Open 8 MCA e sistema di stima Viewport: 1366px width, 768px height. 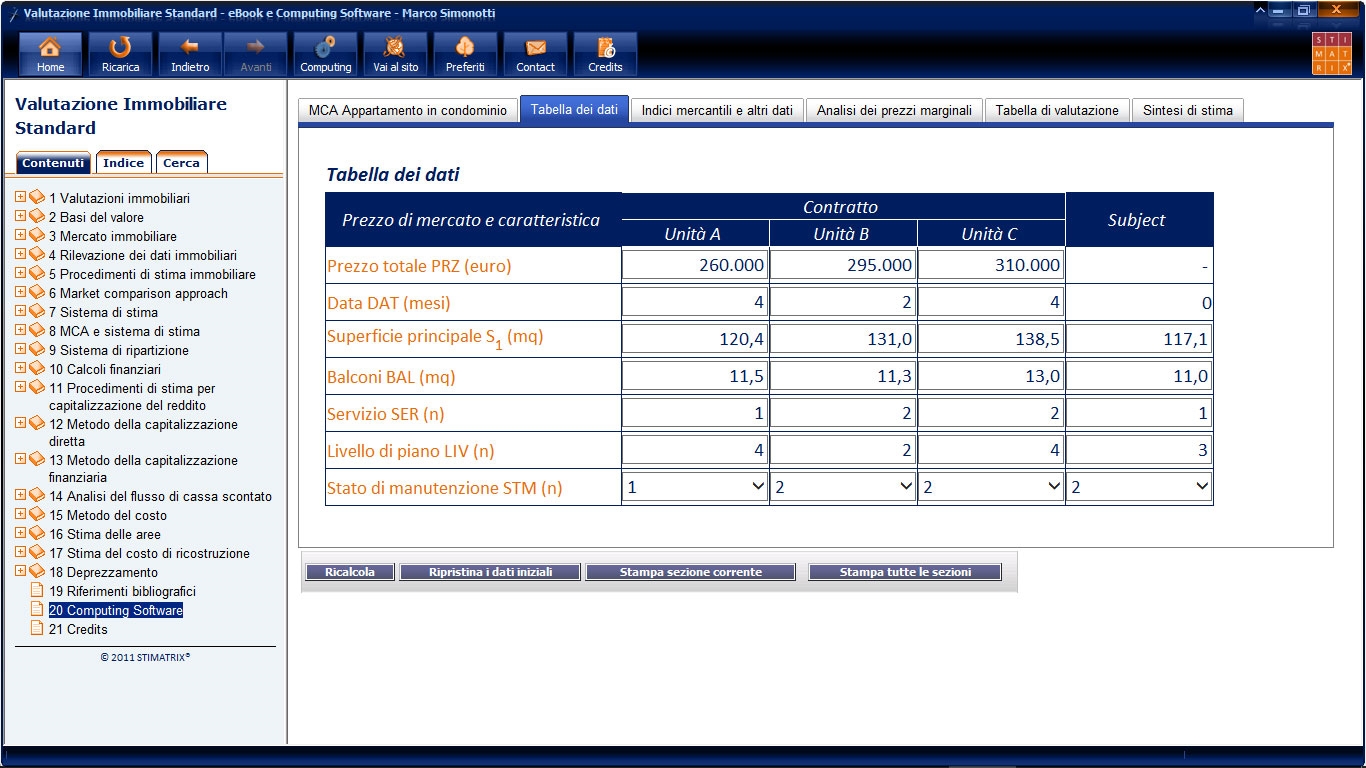click(x=124, y=331)
